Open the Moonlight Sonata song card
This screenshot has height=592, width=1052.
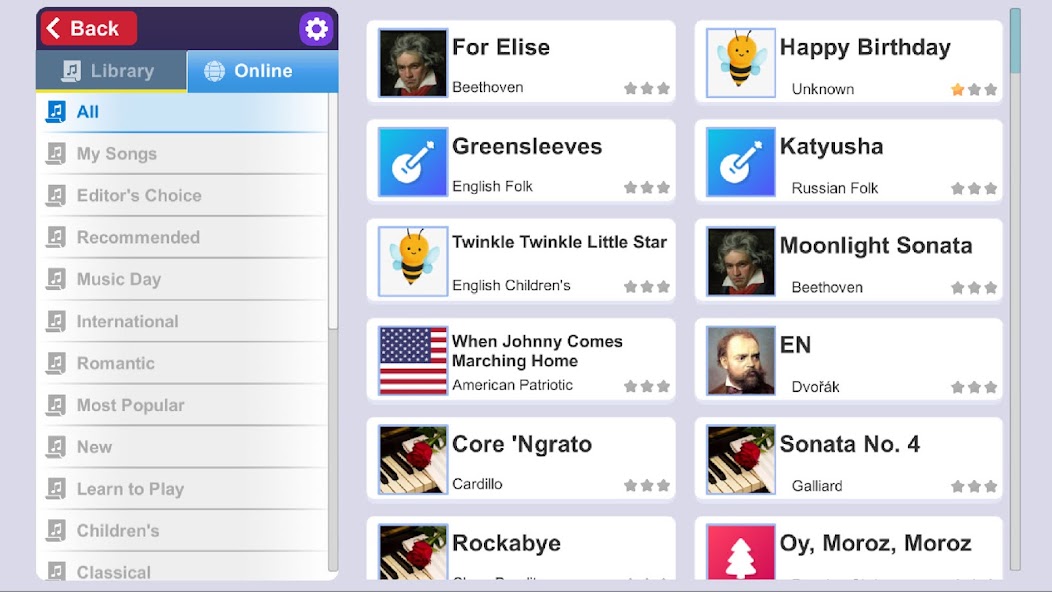pyautogui.click(x=849, y=261)
